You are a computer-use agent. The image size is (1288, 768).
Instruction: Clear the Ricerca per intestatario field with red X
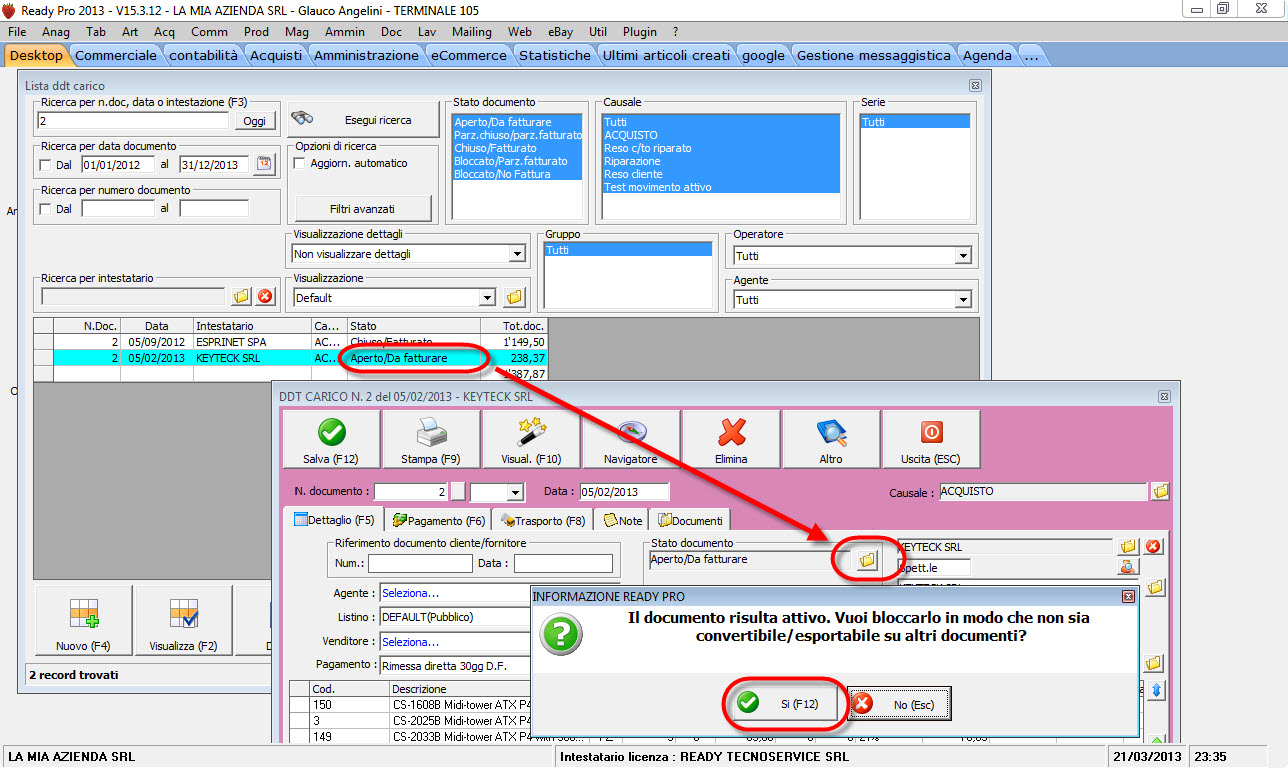265,296
